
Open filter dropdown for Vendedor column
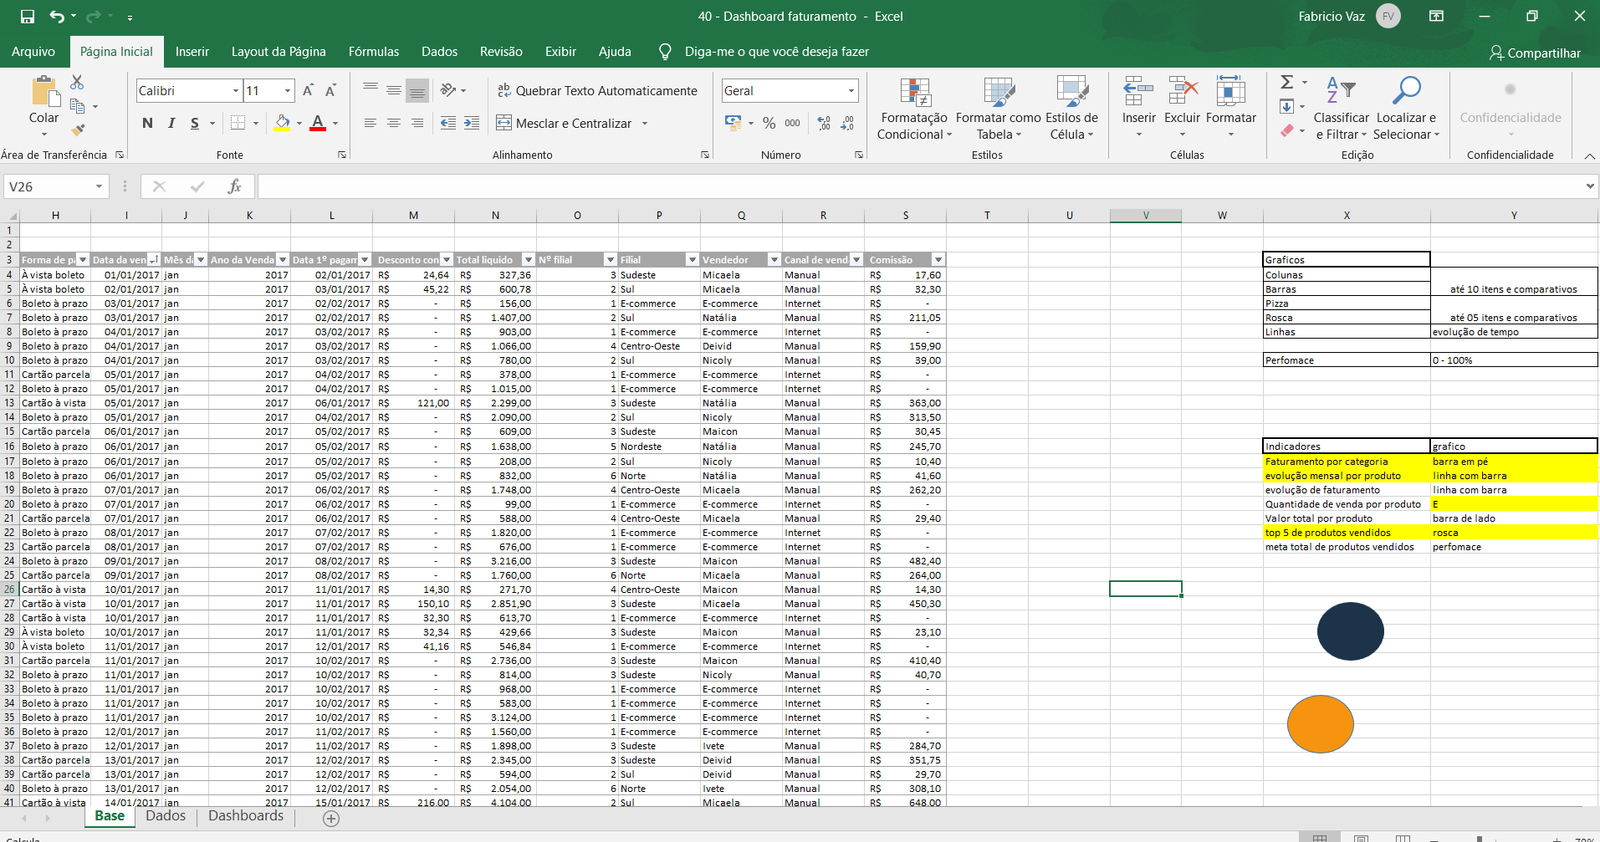coord(773,260)
